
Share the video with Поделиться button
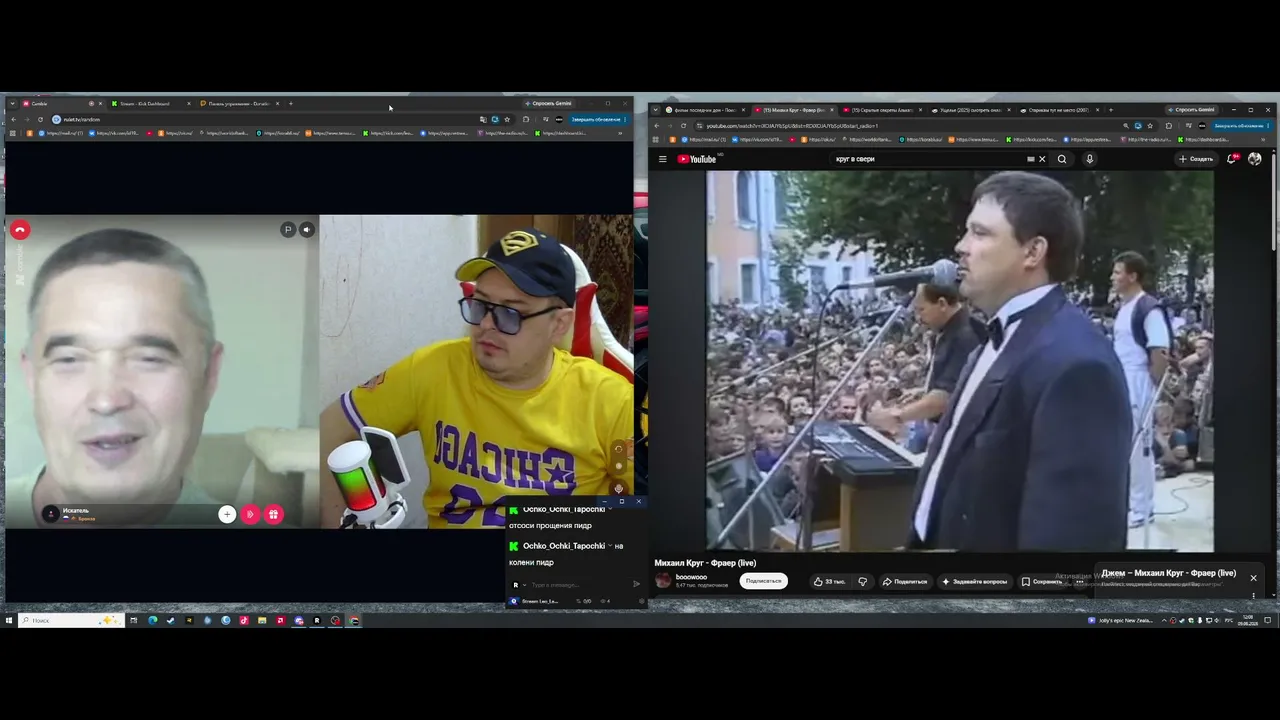click(905, 581)
